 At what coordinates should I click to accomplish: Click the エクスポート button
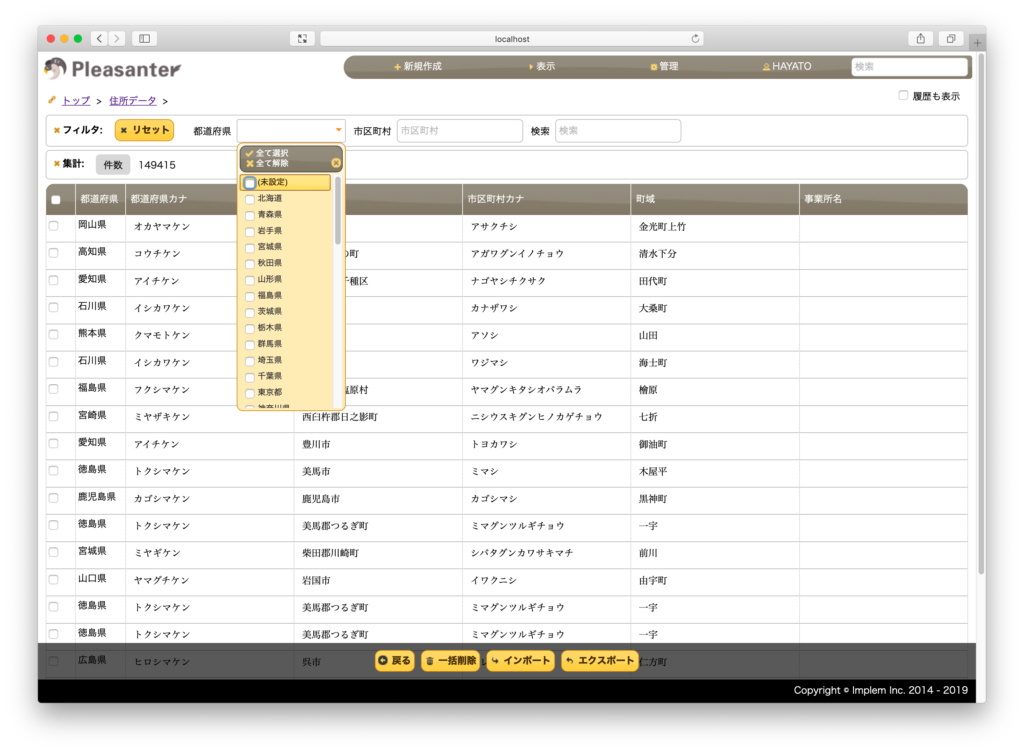click(600, 661)
